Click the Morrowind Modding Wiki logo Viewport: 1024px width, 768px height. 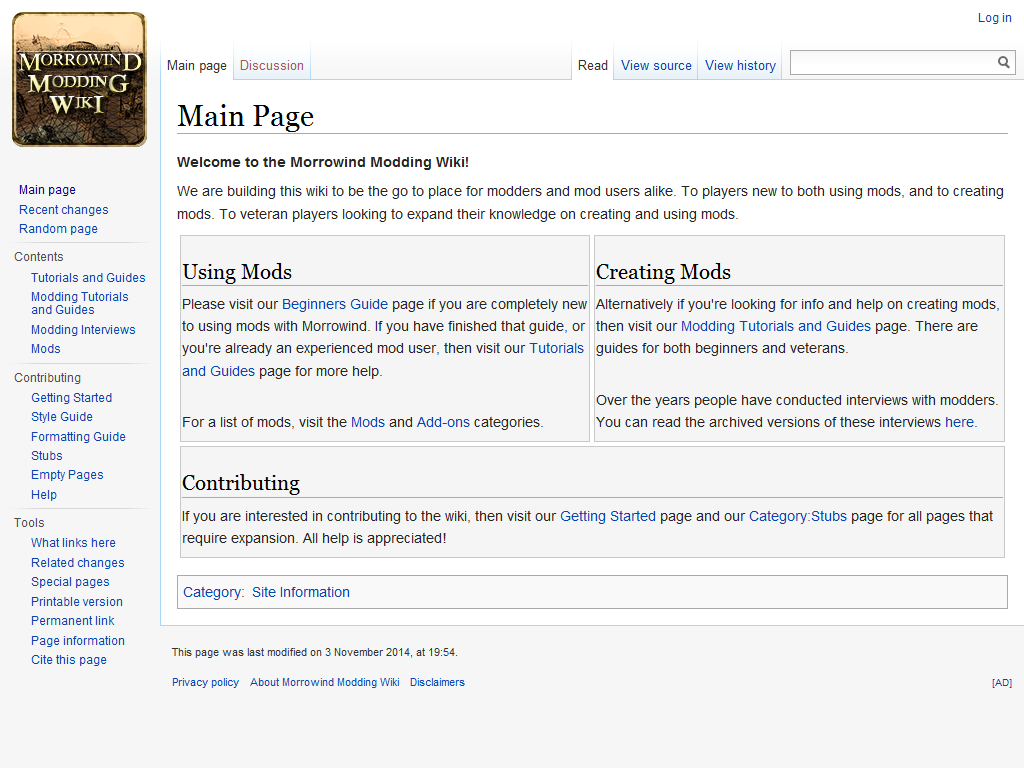(x=79, y=80)
